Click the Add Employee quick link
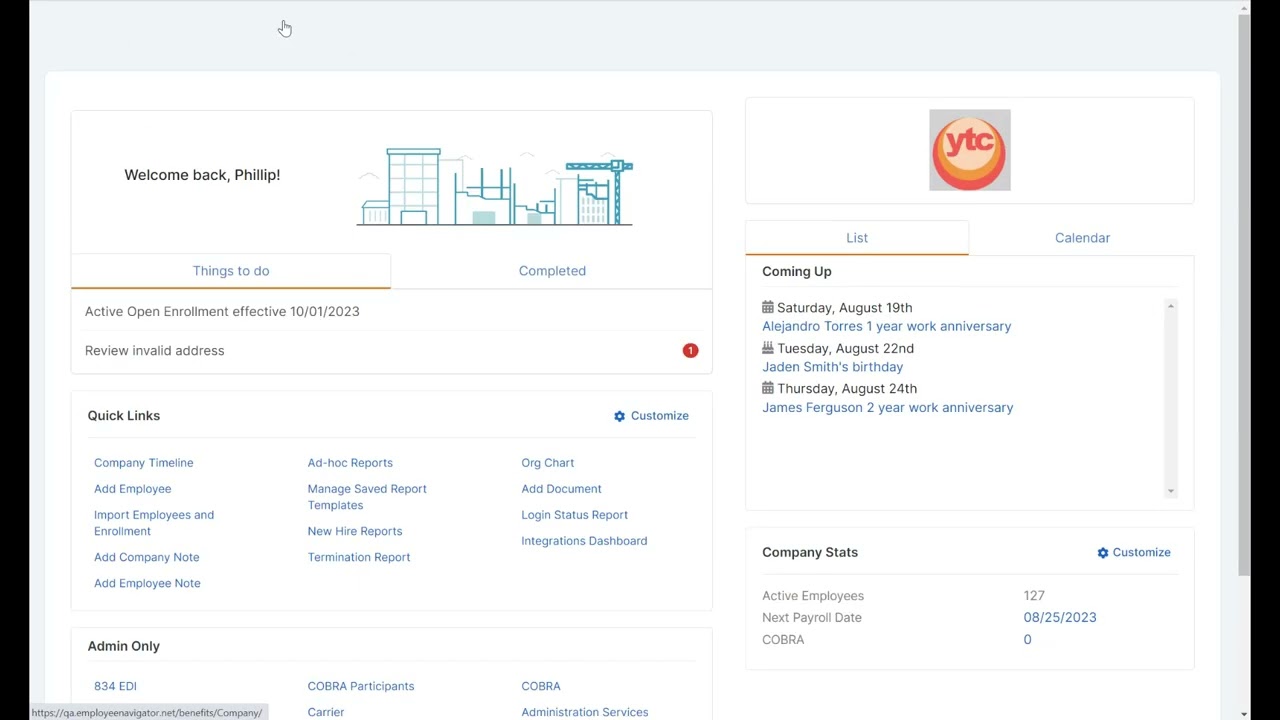Screen dimensions: 1280x720 [133, 489]
